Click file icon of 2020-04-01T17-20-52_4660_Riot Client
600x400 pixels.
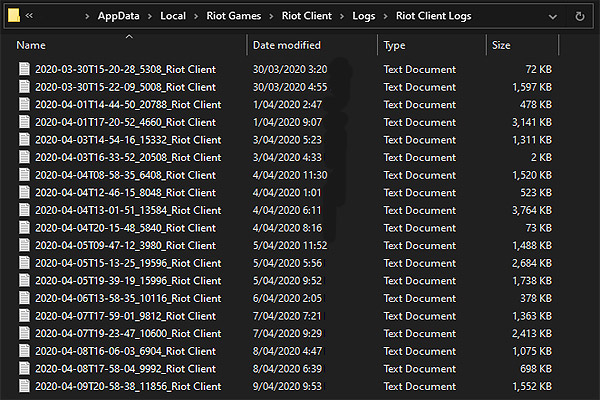tap(24, 122)
